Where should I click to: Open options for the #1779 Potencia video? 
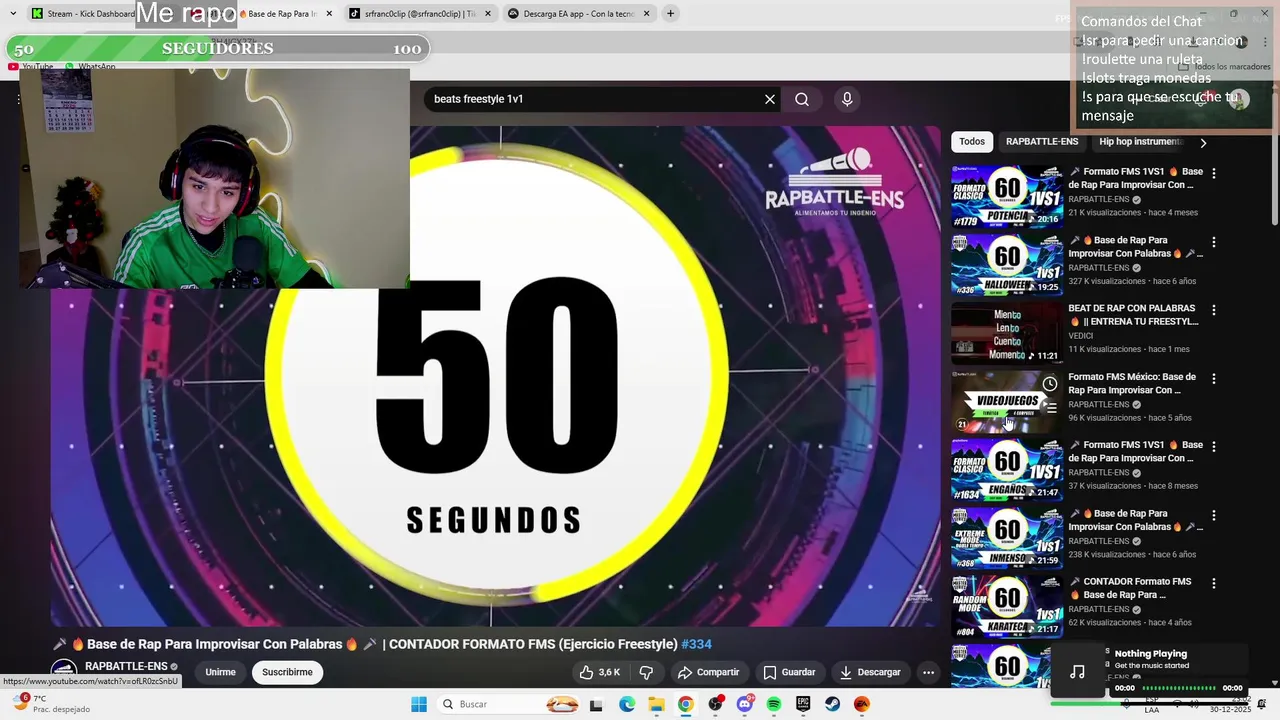click(1214, 173)
